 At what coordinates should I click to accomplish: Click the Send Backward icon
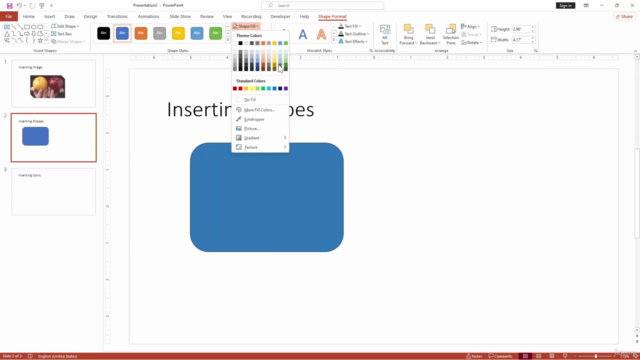coord(430,29)
